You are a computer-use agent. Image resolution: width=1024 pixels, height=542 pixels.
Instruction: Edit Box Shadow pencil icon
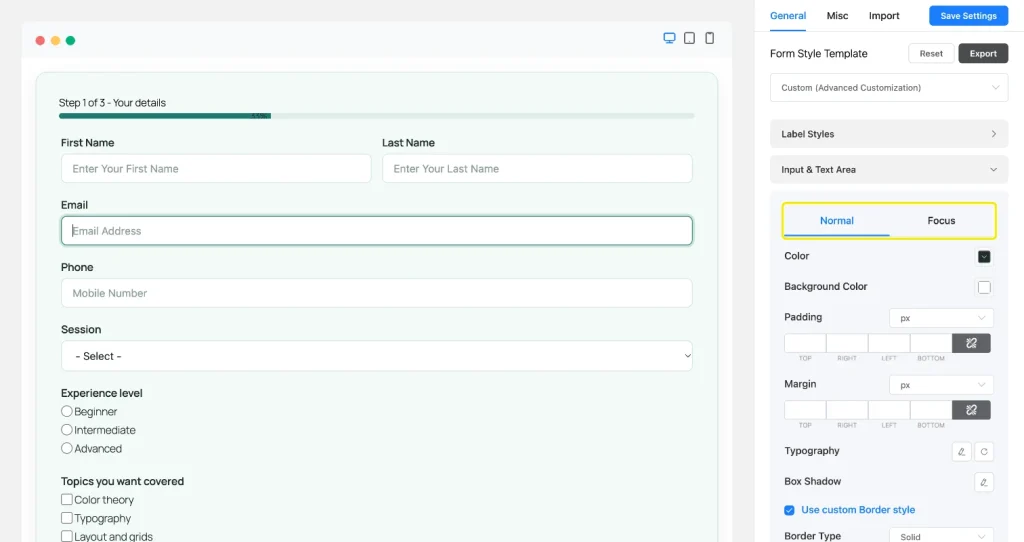pos(984,482)
